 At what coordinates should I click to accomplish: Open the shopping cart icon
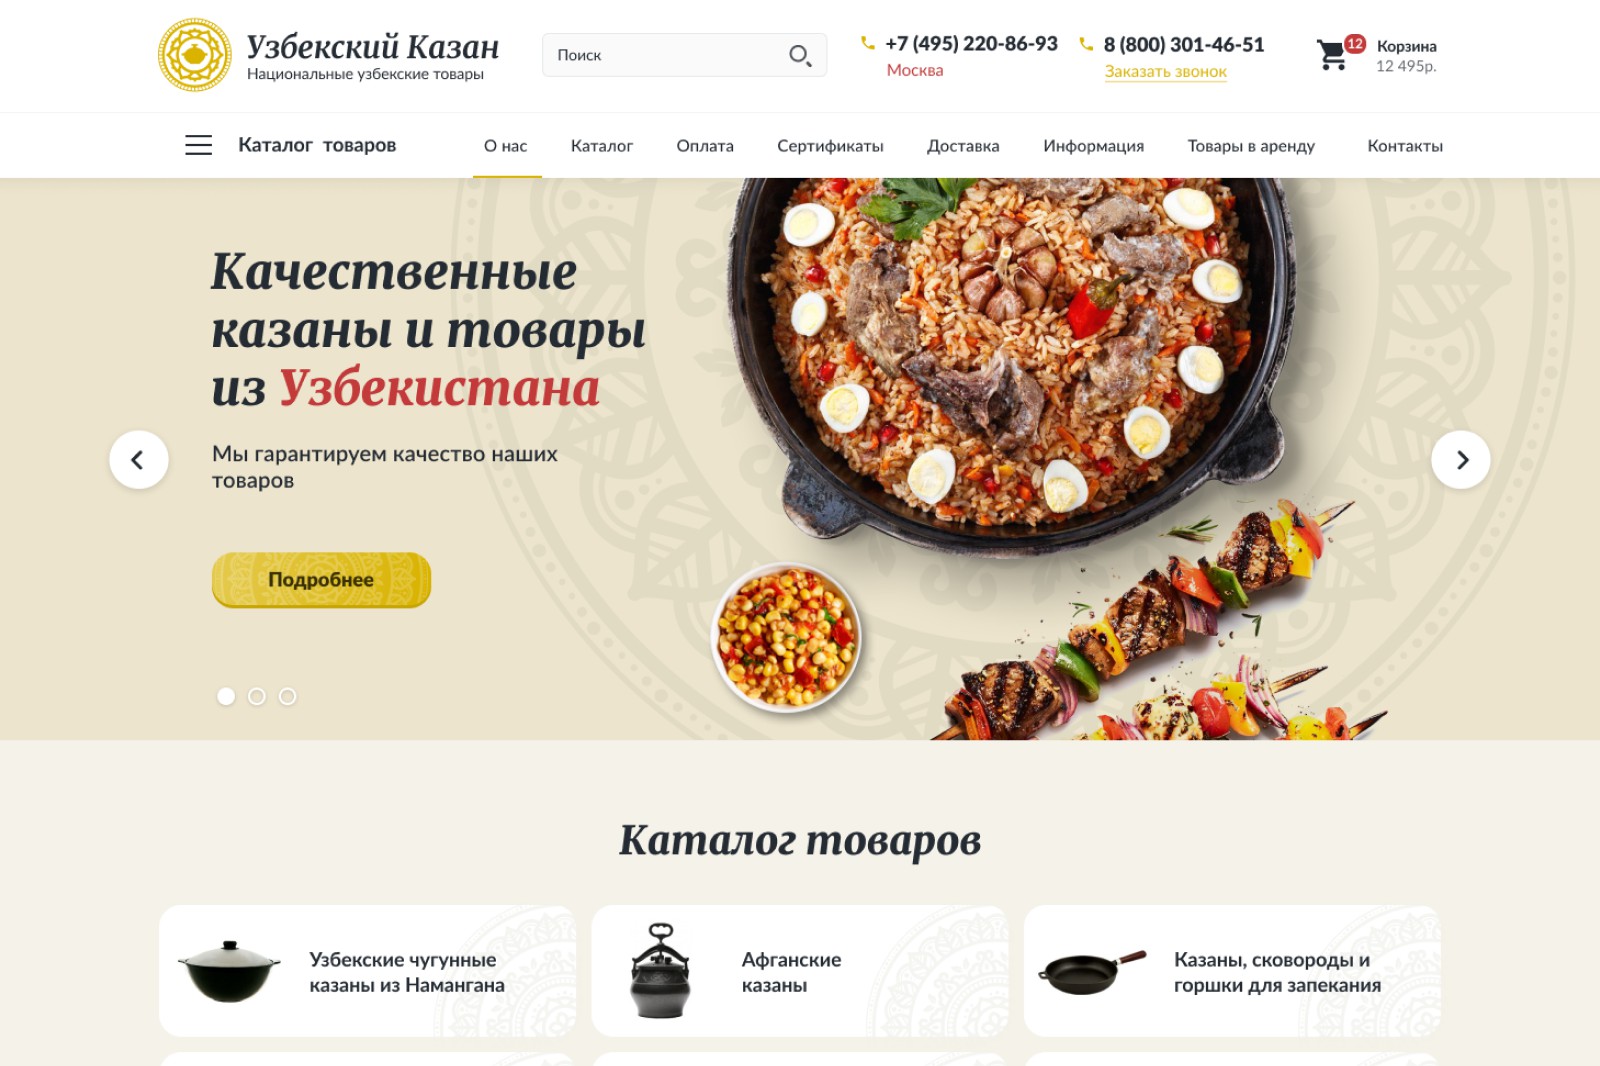(1332, 55)
